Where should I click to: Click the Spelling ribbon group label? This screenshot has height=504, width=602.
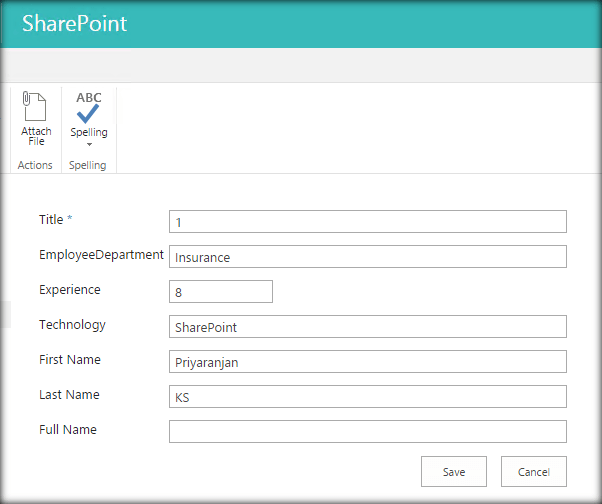coord(88,165)
